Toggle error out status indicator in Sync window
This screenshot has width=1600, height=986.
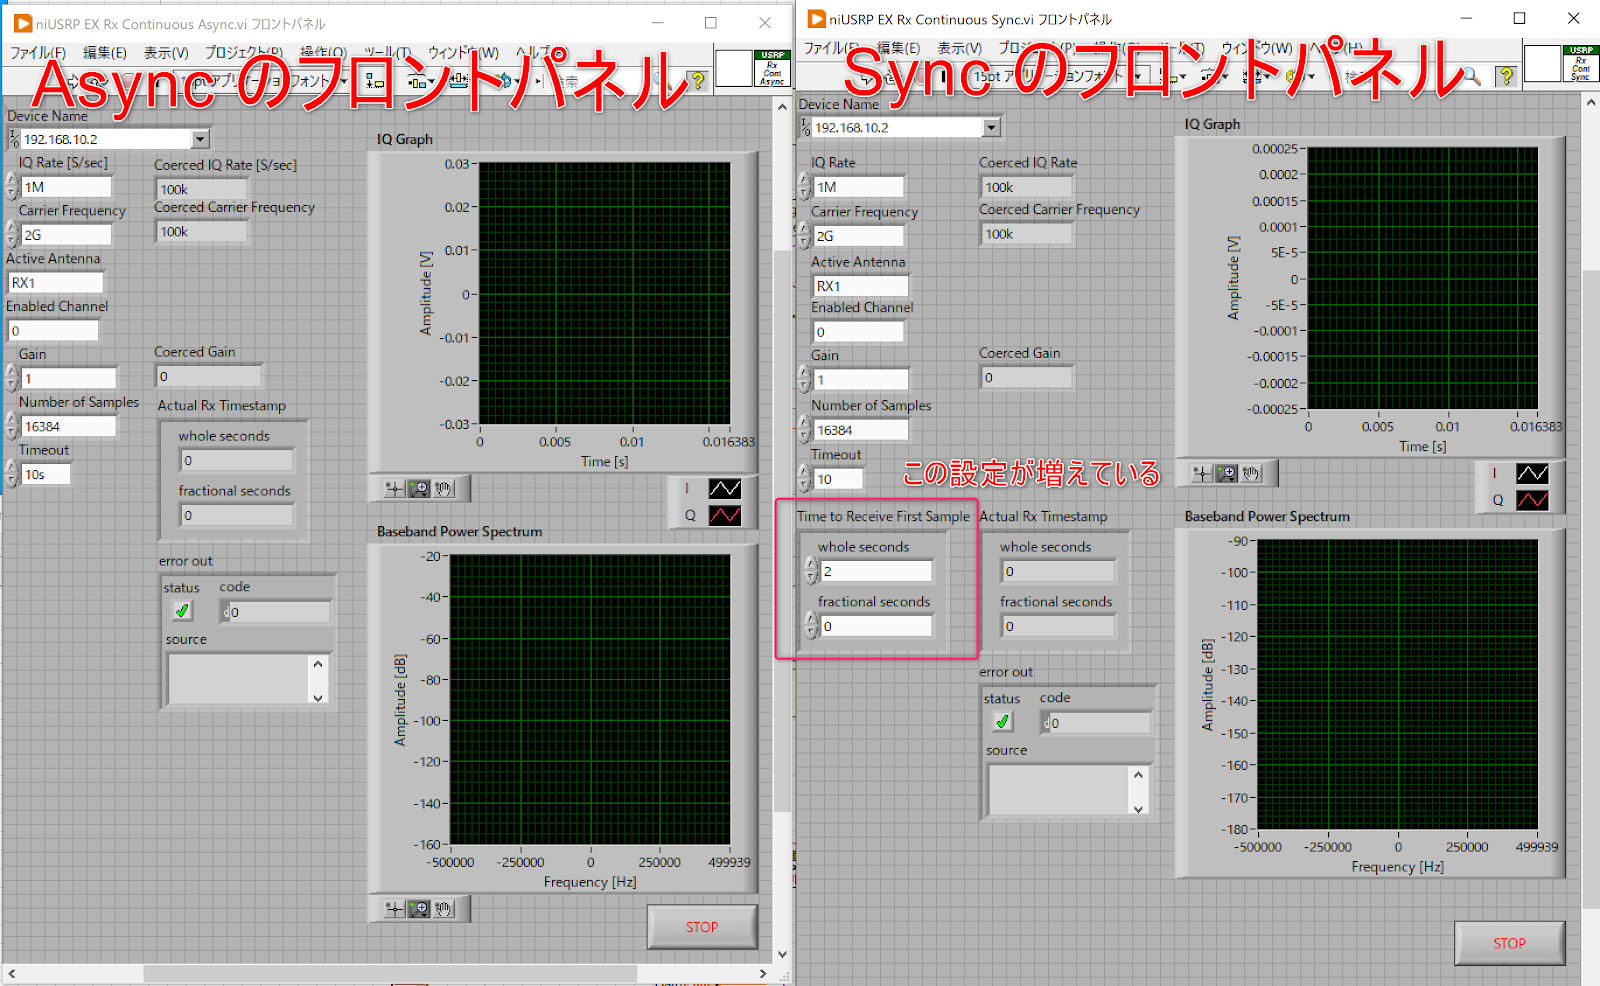pyautogui.click(x=1002, y=721)
